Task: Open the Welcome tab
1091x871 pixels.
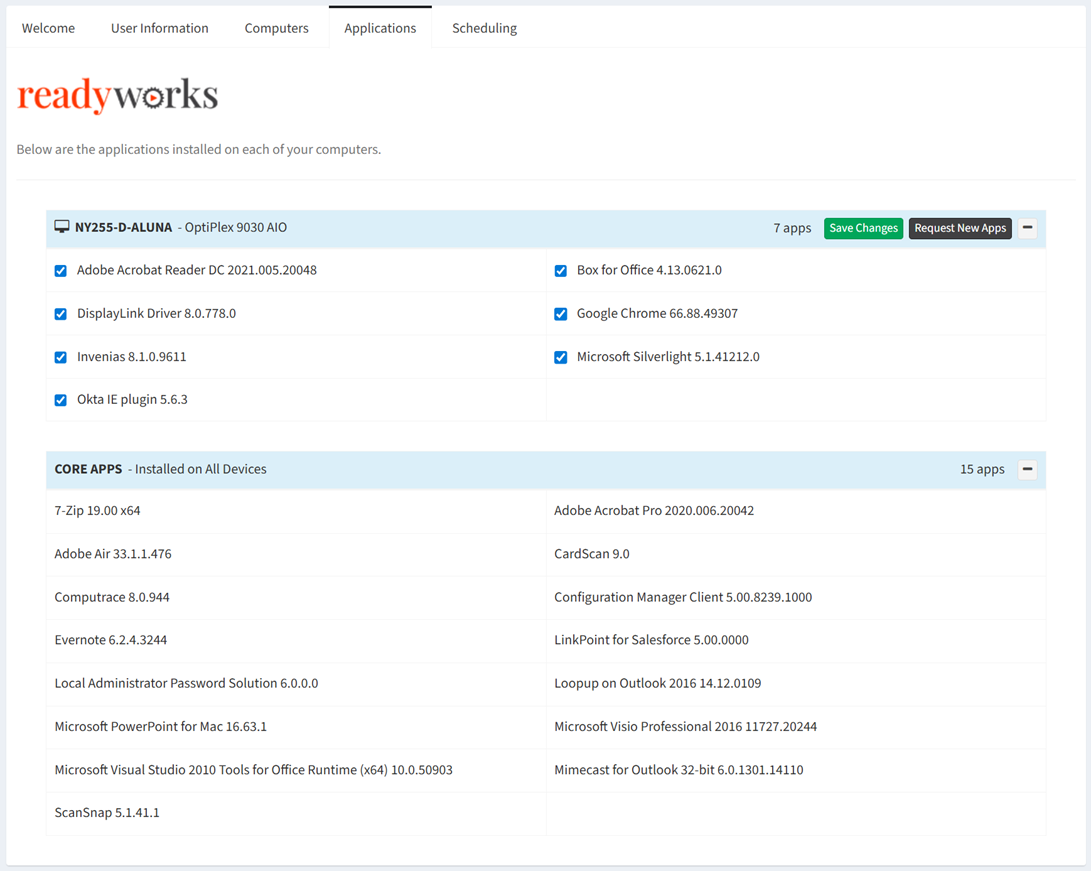Action: [x=48, y=28]
